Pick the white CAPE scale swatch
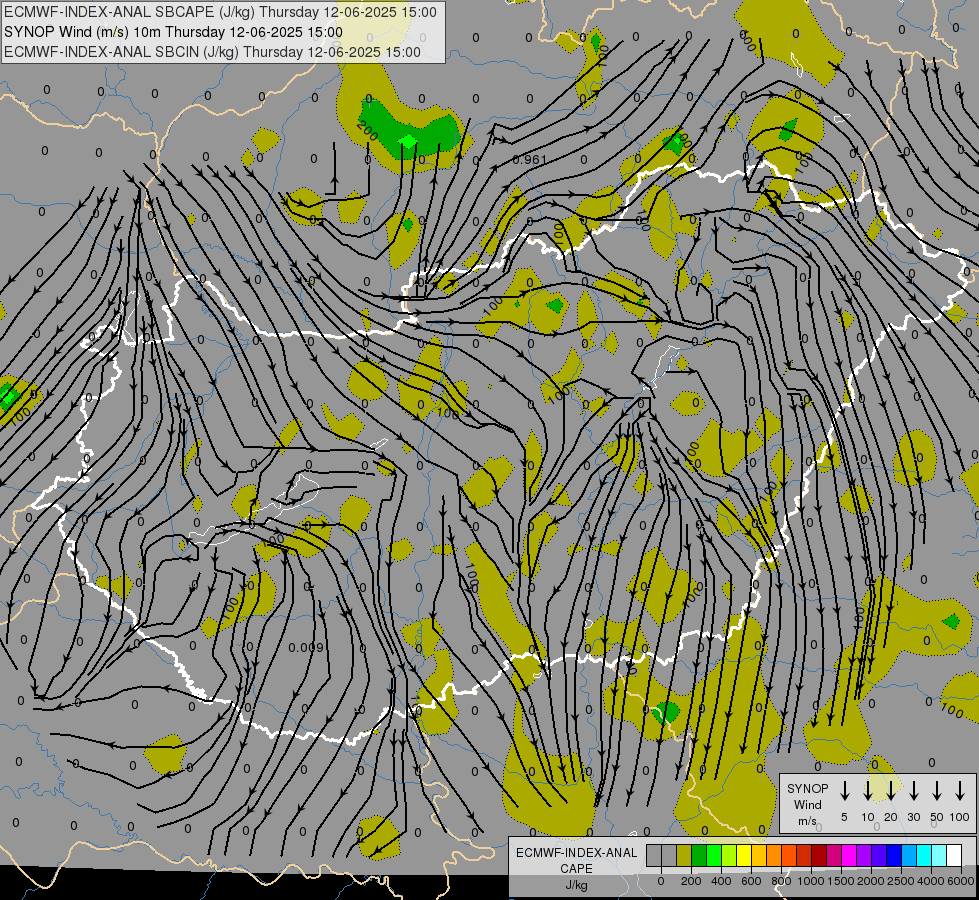The image size is (979, 900). tap(953, 855)
